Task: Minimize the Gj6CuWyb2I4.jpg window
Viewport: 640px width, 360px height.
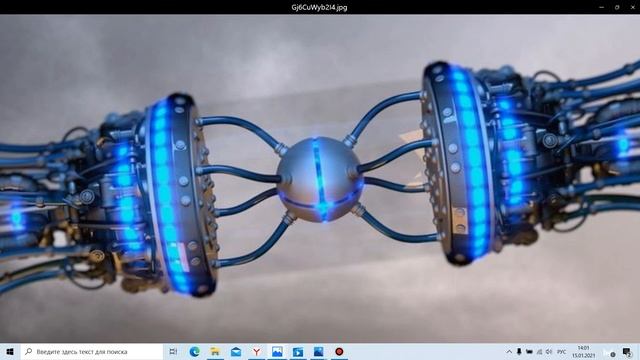Action: [601, 7]
